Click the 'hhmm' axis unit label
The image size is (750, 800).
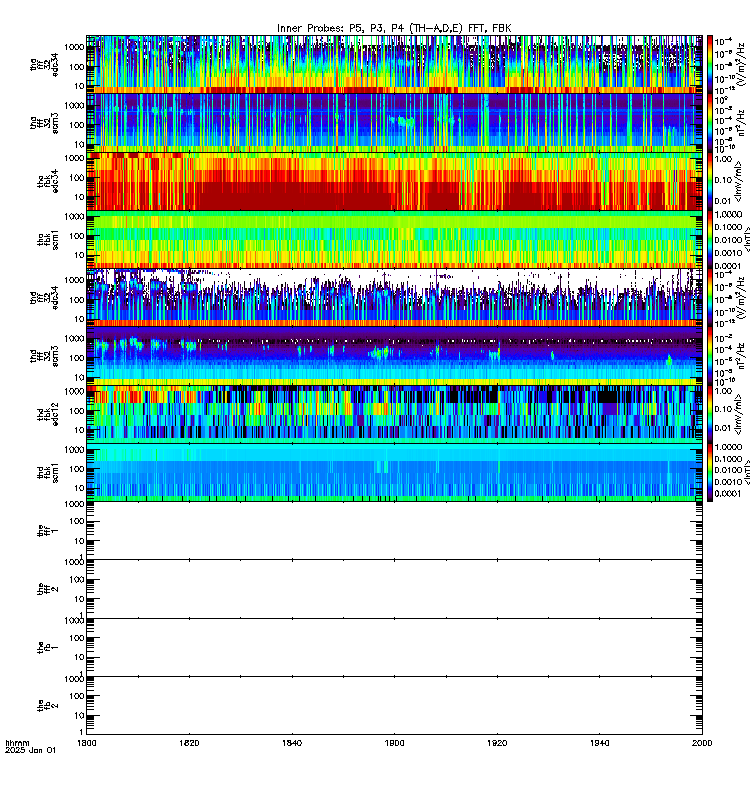tap(17, 743)
